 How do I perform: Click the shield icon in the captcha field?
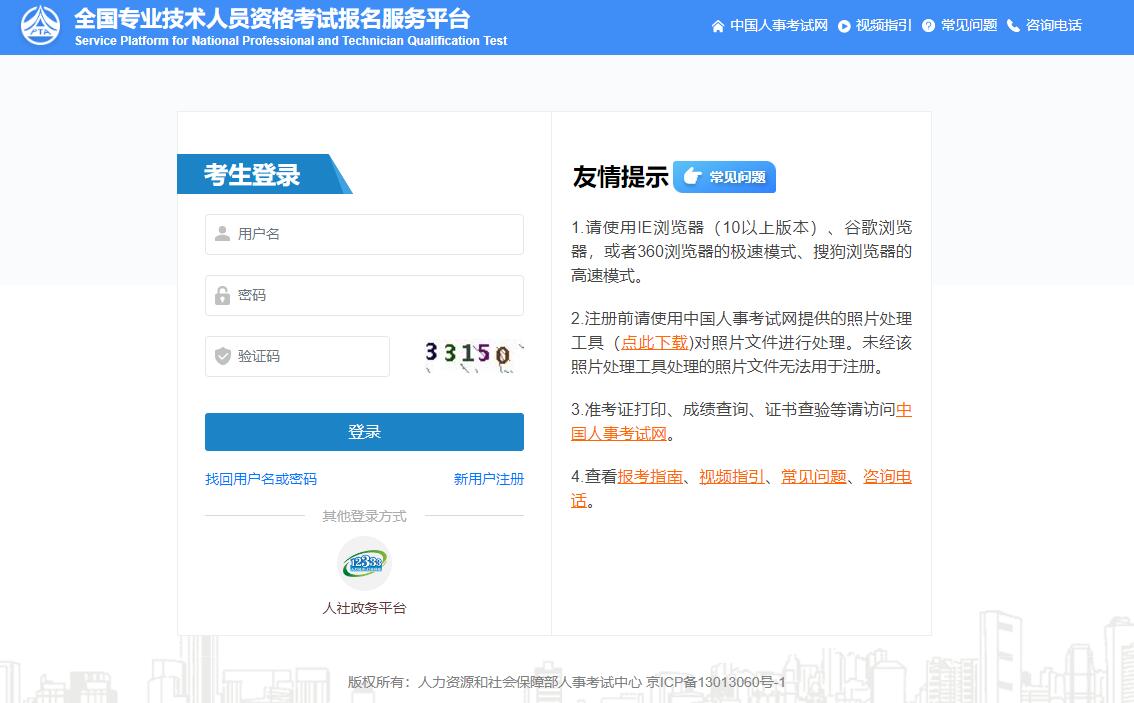pyautogui.click(x=223, y=356)
